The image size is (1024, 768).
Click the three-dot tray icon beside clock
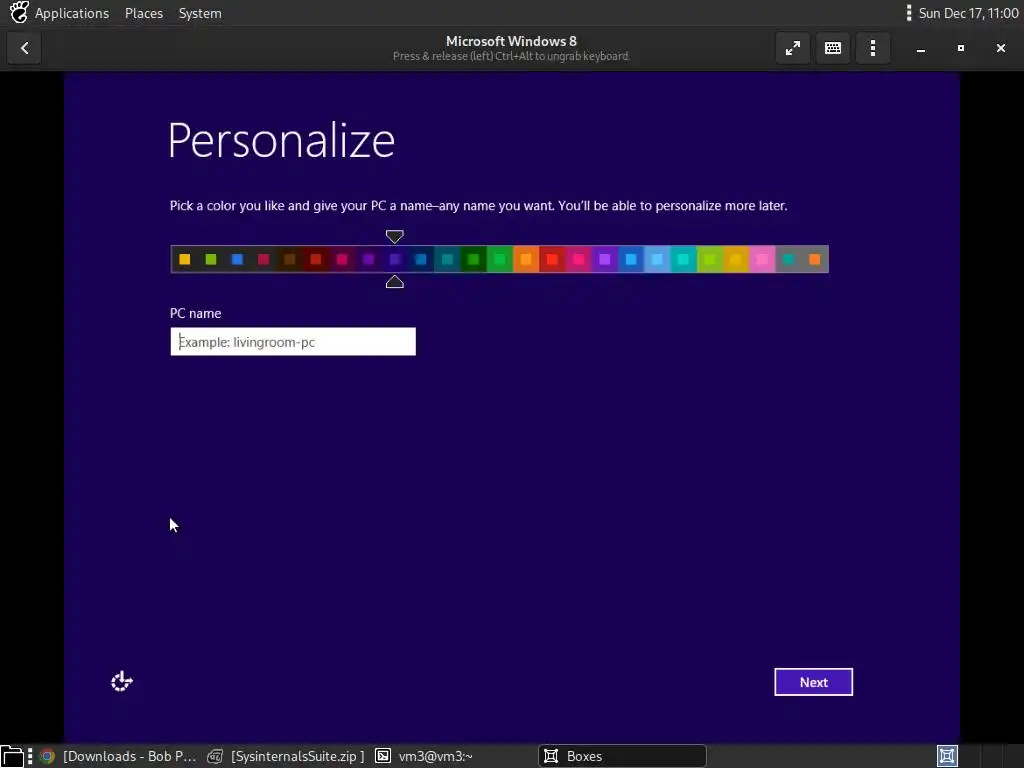point(908,13)
